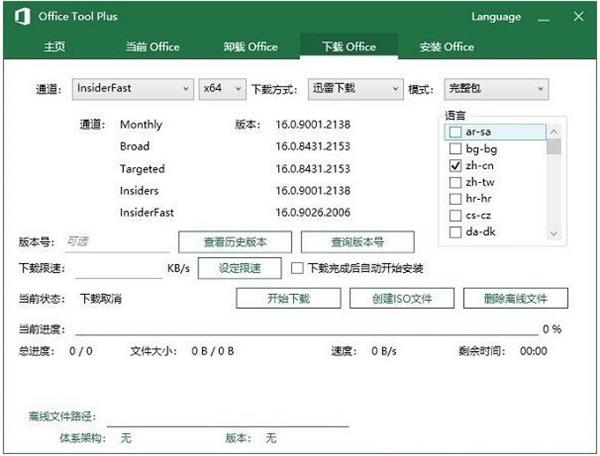Click version 16.0.9026.2006
This screenshot has width=600, height=456.
click(x=313, y=213)
